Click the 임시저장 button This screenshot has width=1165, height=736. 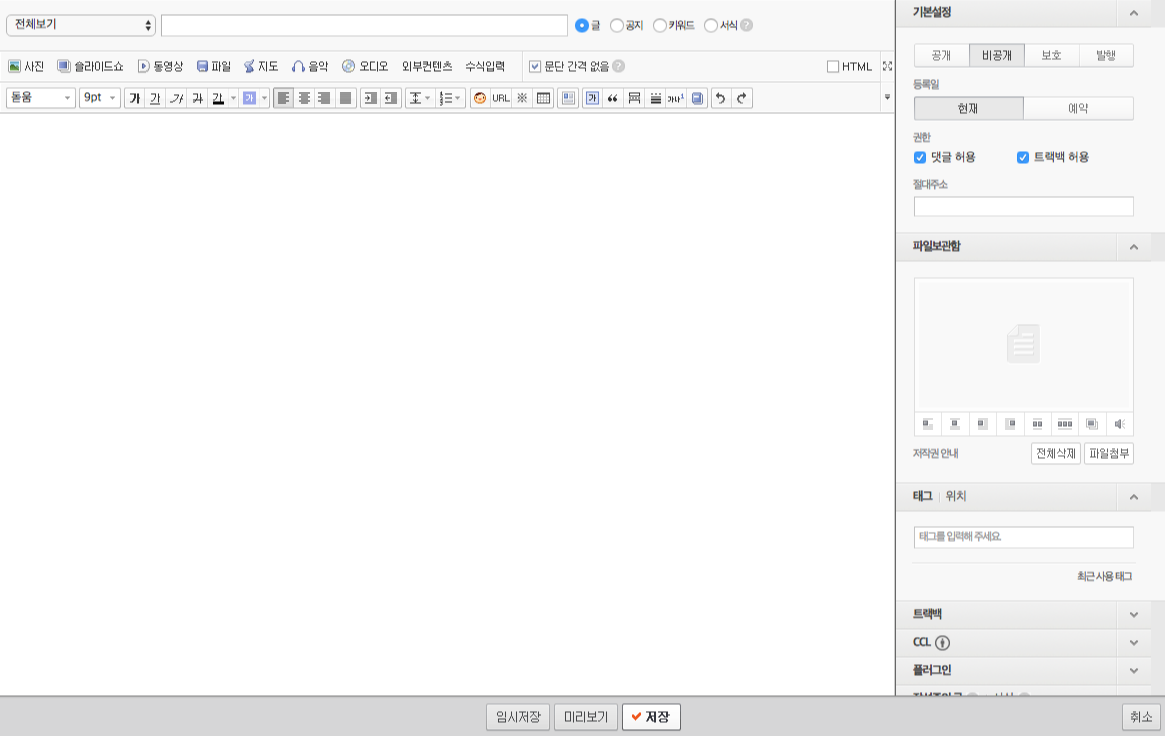pos(518,717)
